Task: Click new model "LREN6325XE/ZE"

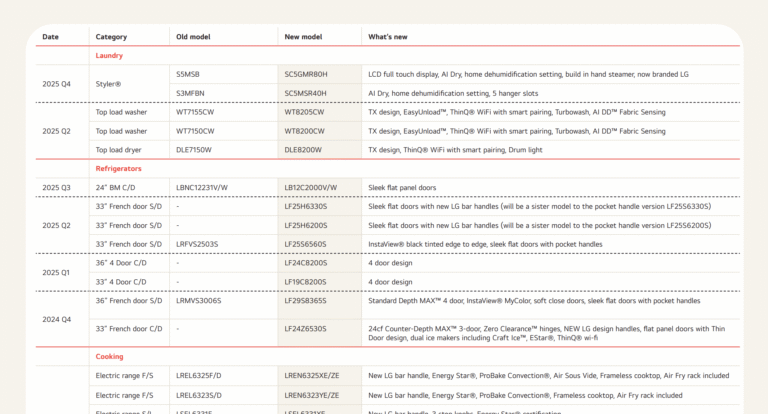Action: 312,376
